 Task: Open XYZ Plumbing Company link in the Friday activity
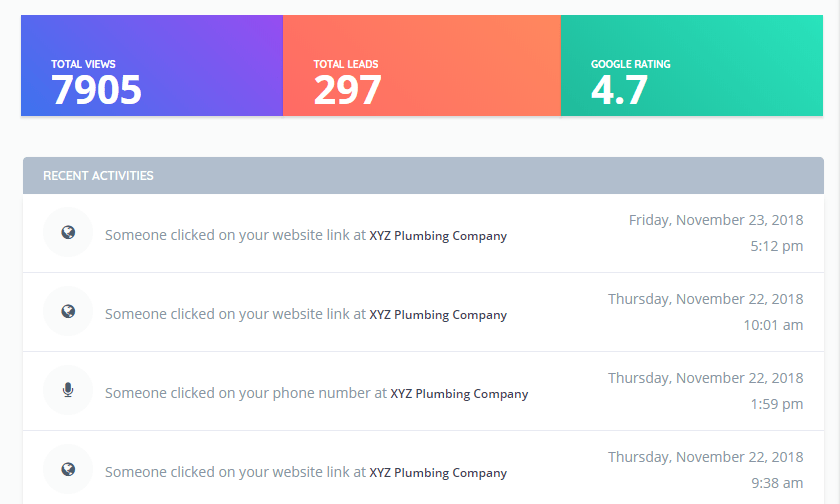coord(438,236)
